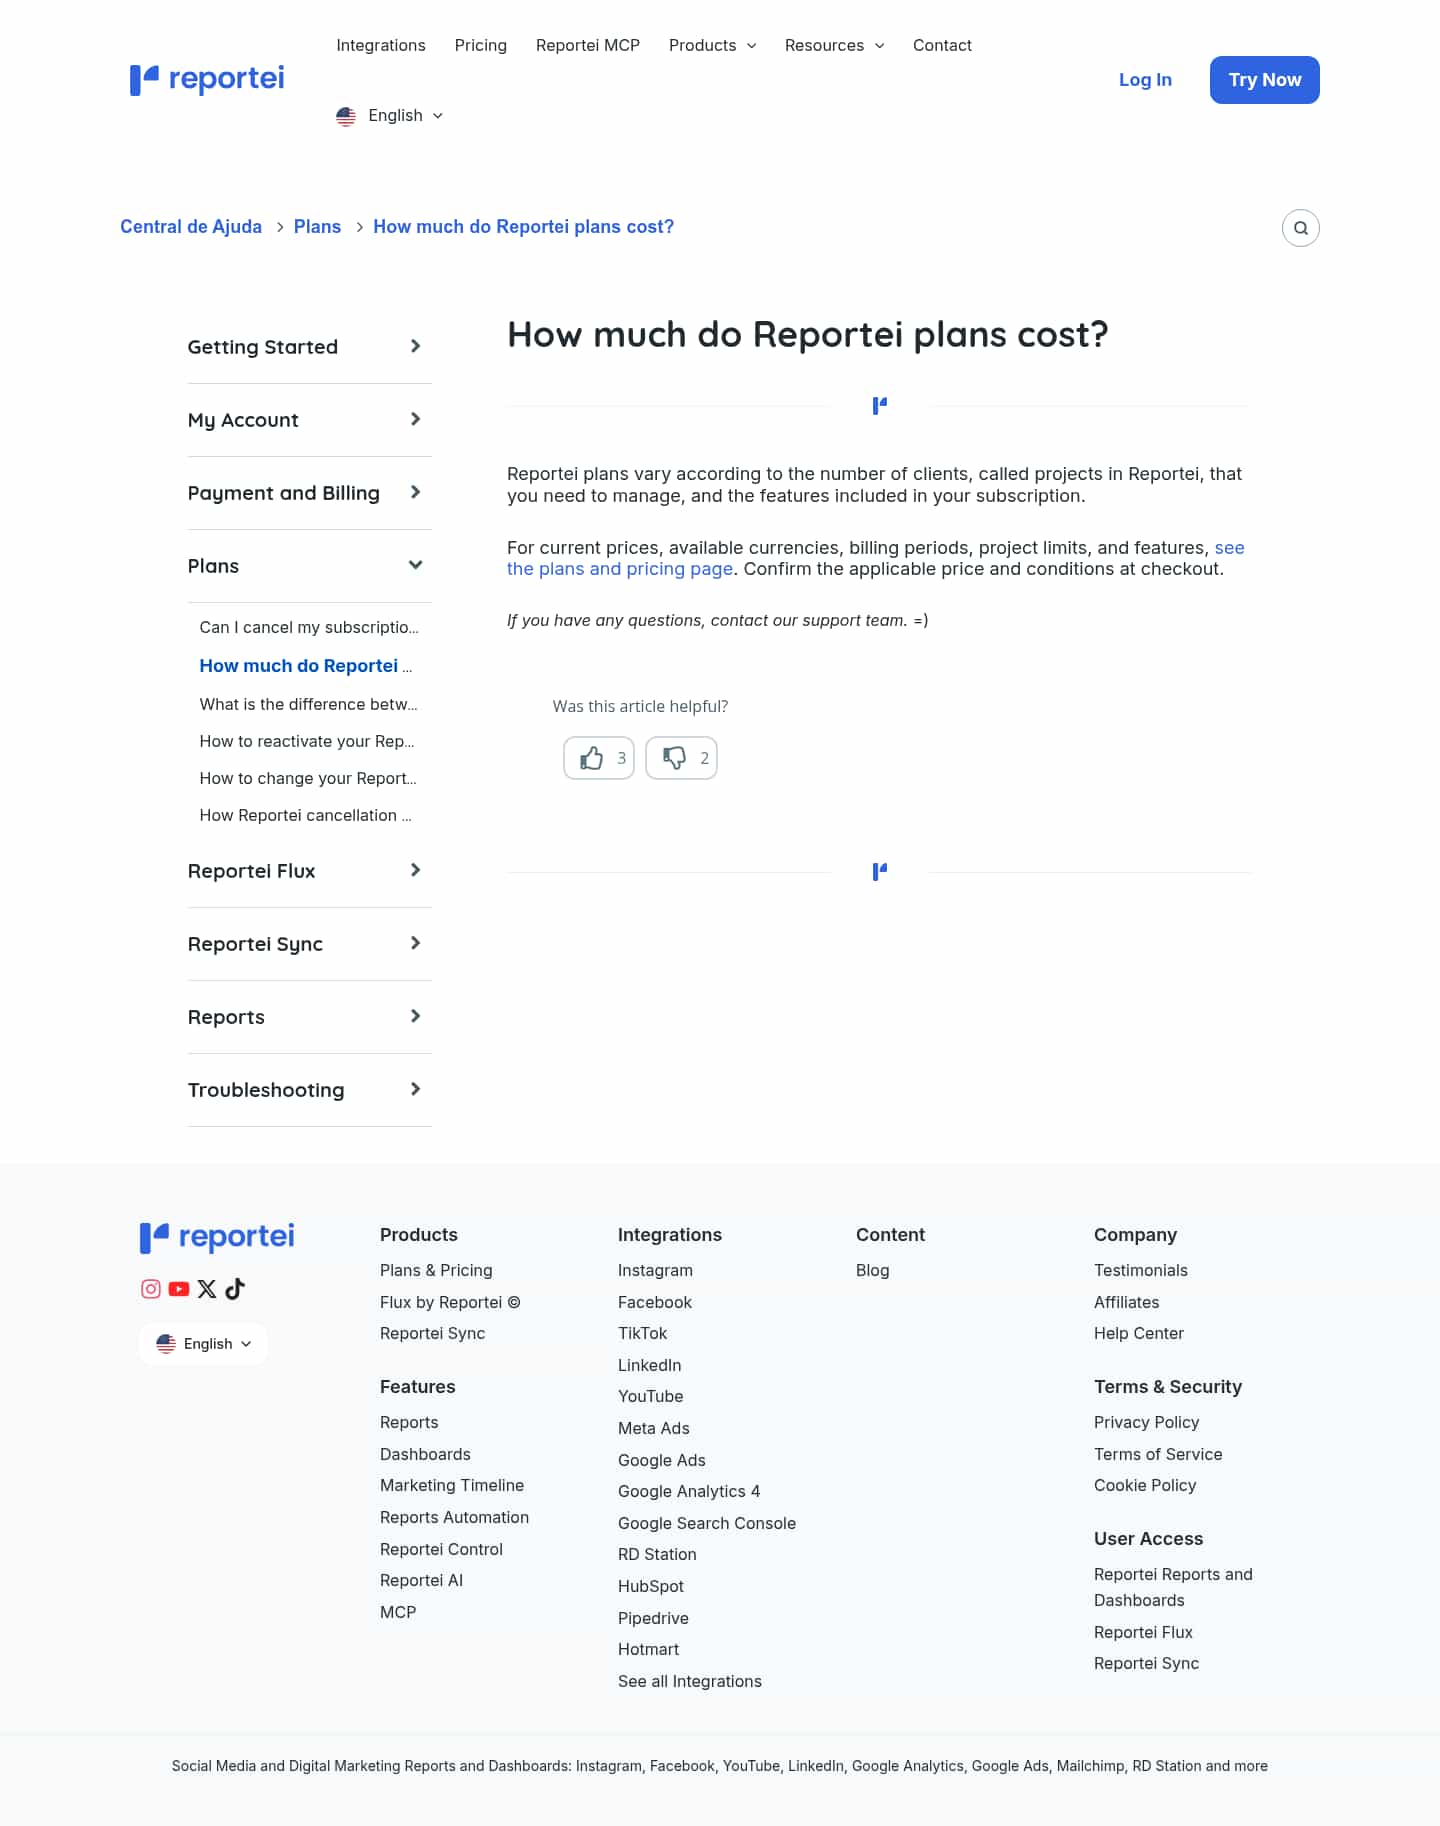Open the TikTok icon in footer
The image size is (1440, 1826).
235,1289
